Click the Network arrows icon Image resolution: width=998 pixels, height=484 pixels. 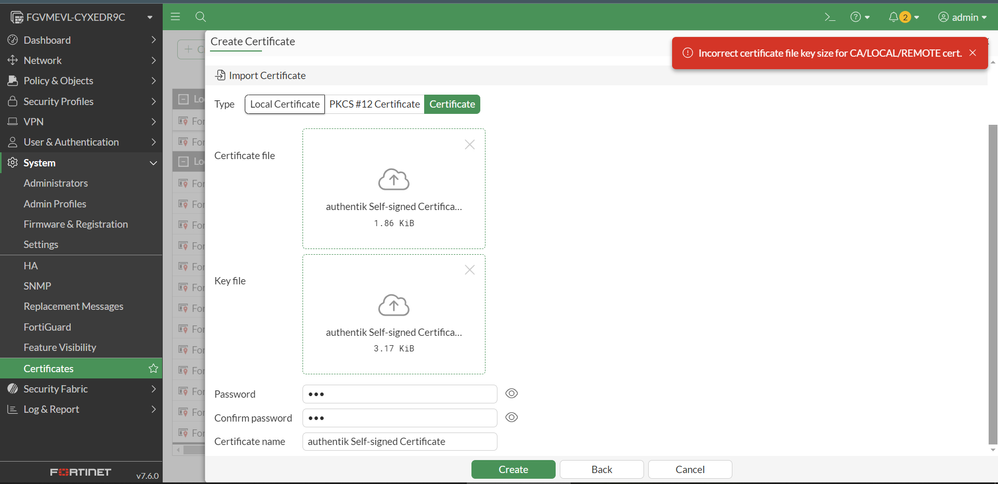(x=11, y=60)
